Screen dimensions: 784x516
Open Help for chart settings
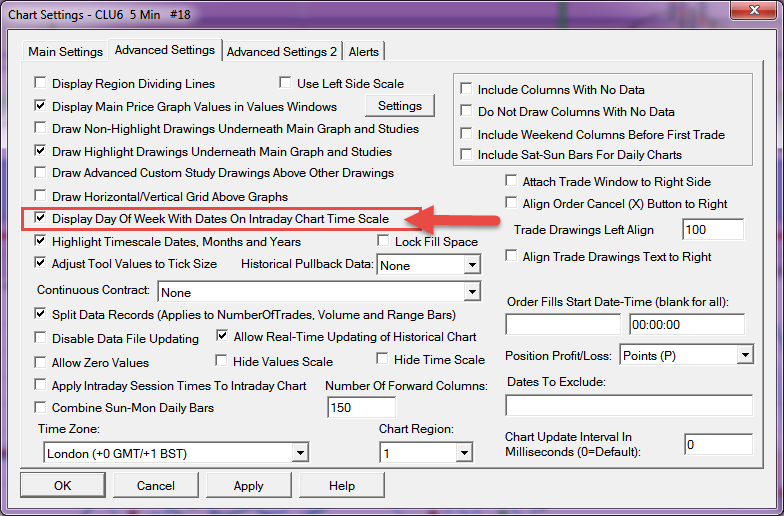(x=342, y=485)
